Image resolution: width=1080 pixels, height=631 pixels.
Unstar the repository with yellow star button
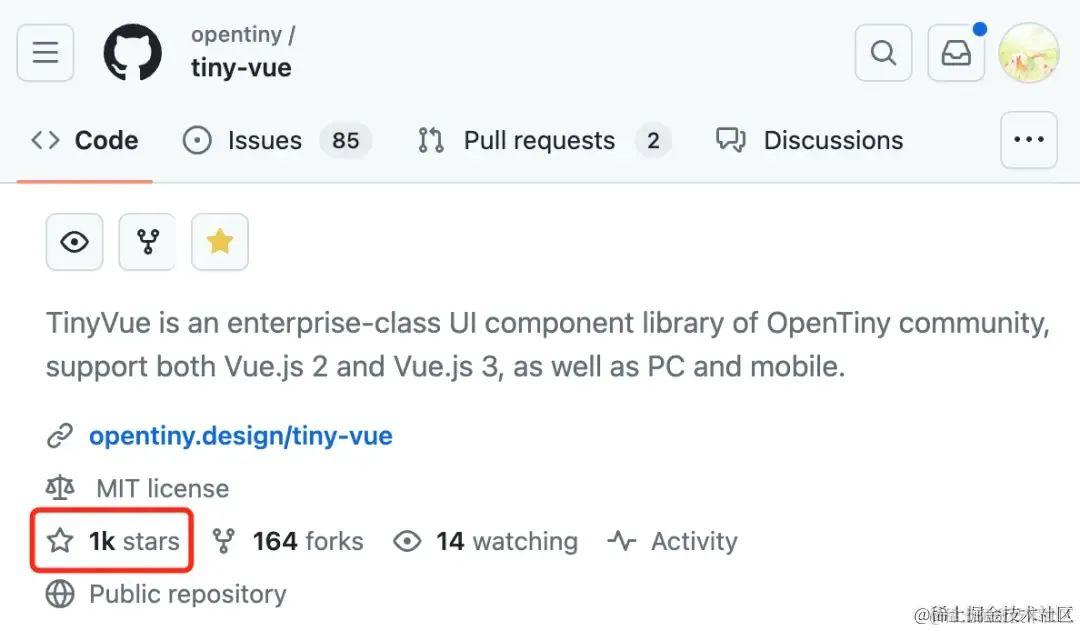tap(220, 242)
